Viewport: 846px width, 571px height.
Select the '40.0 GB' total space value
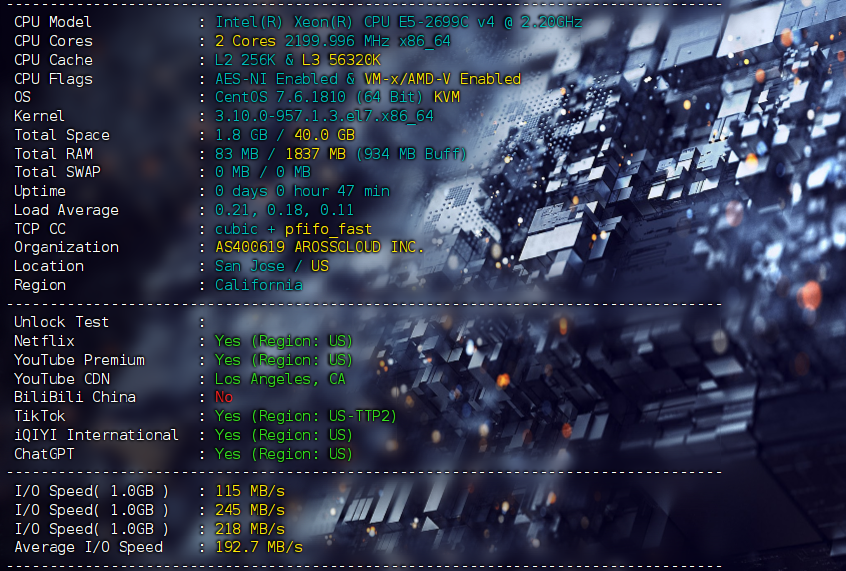pyautogui.click(x=324, y=135)
